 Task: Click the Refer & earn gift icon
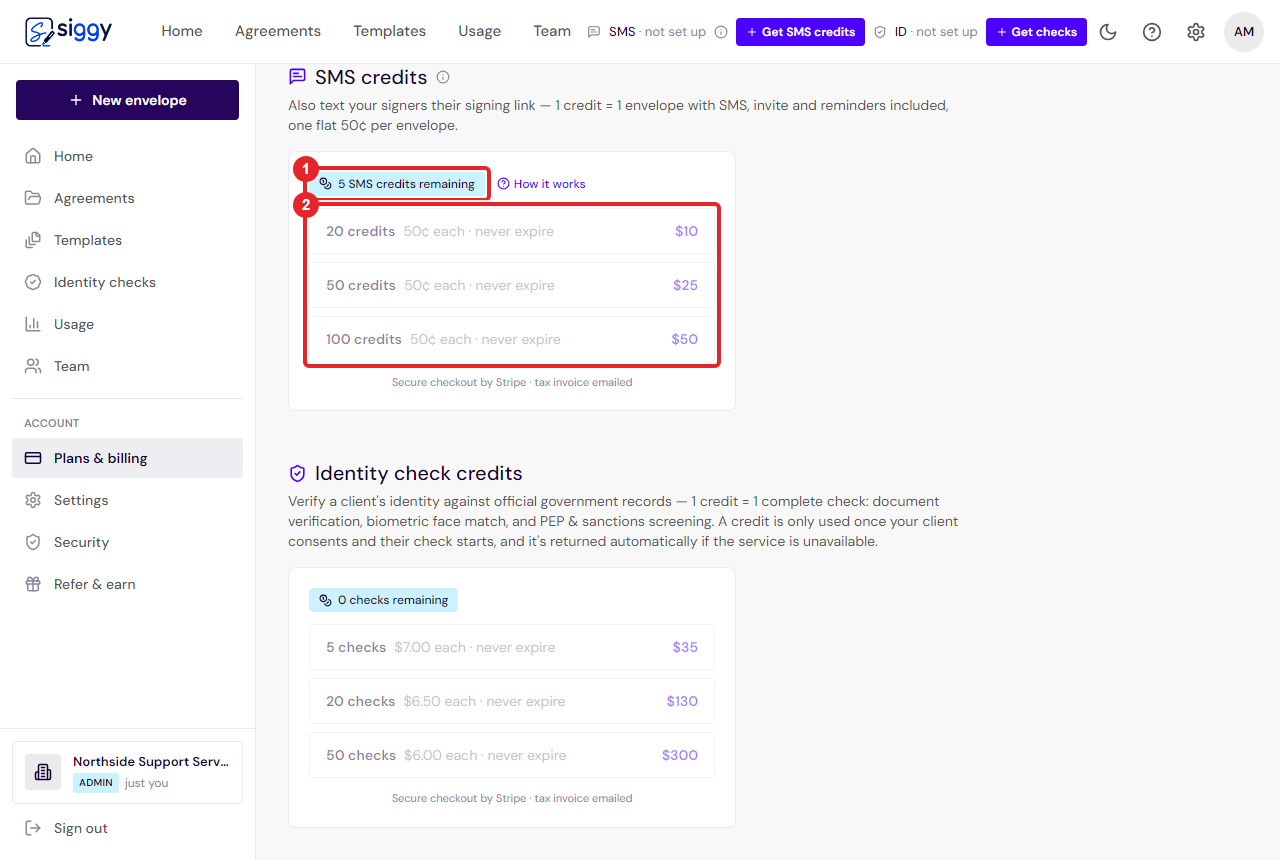(33, 584)
